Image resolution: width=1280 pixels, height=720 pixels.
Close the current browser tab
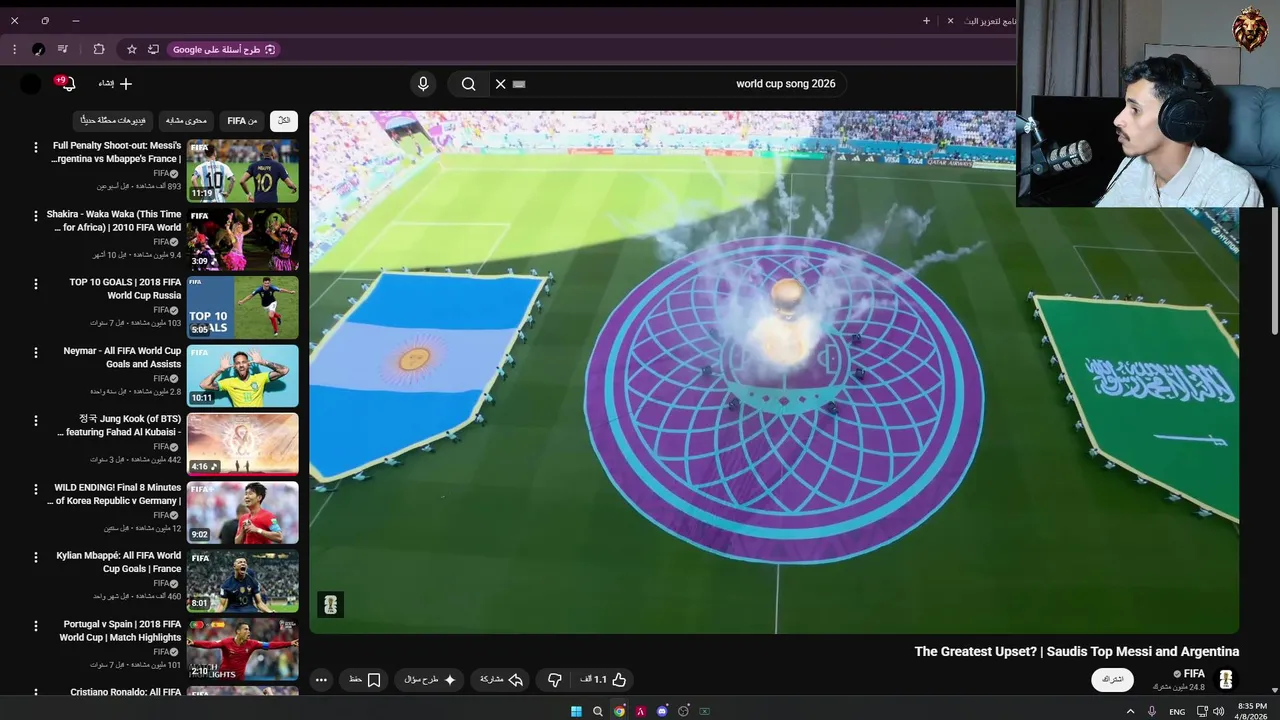pyautogui.click(x=950, y=20)
